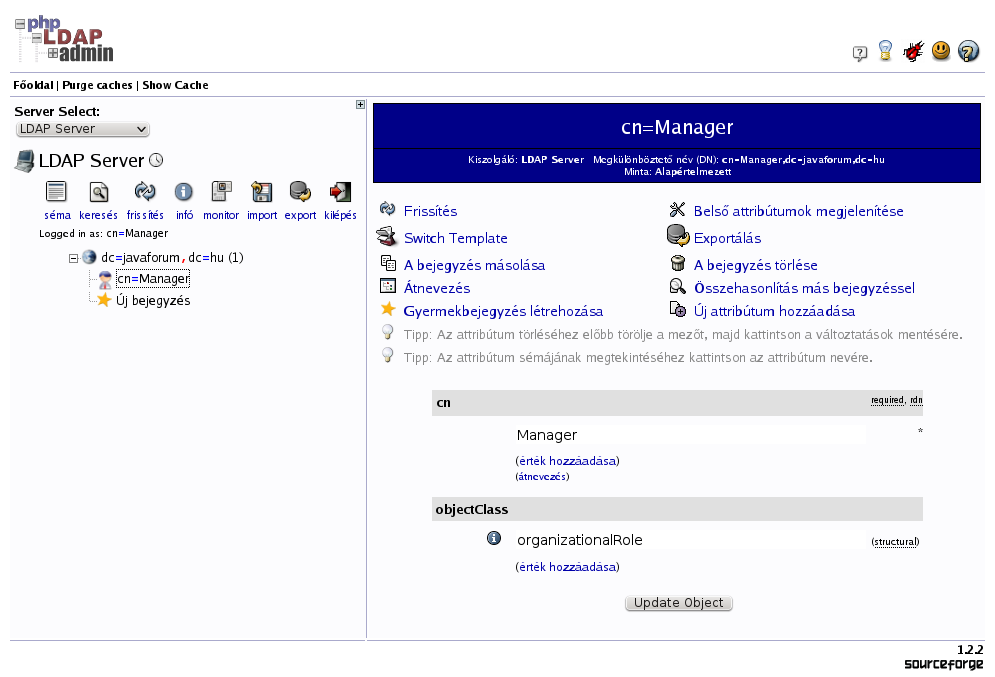Open the help question mark icon
This screenshot has width=995, height=677.
(968, 51)
